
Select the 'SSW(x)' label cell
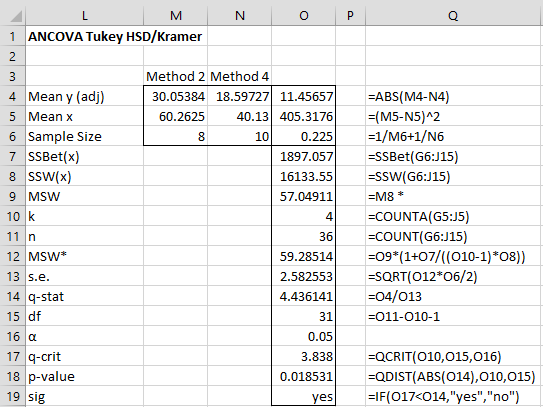pyautogui.click(x=84, y=176)
